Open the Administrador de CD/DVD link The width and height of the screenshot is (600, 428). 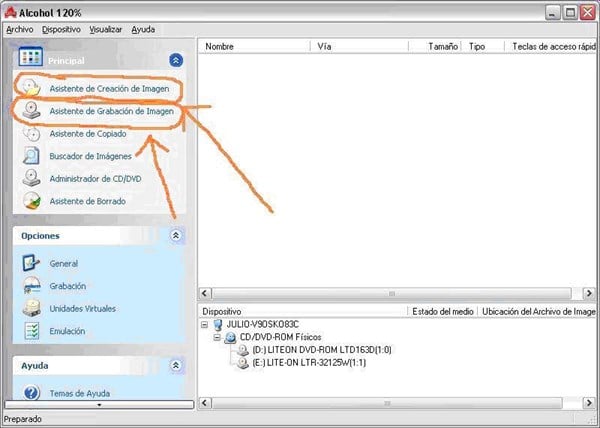click(95, 179)
